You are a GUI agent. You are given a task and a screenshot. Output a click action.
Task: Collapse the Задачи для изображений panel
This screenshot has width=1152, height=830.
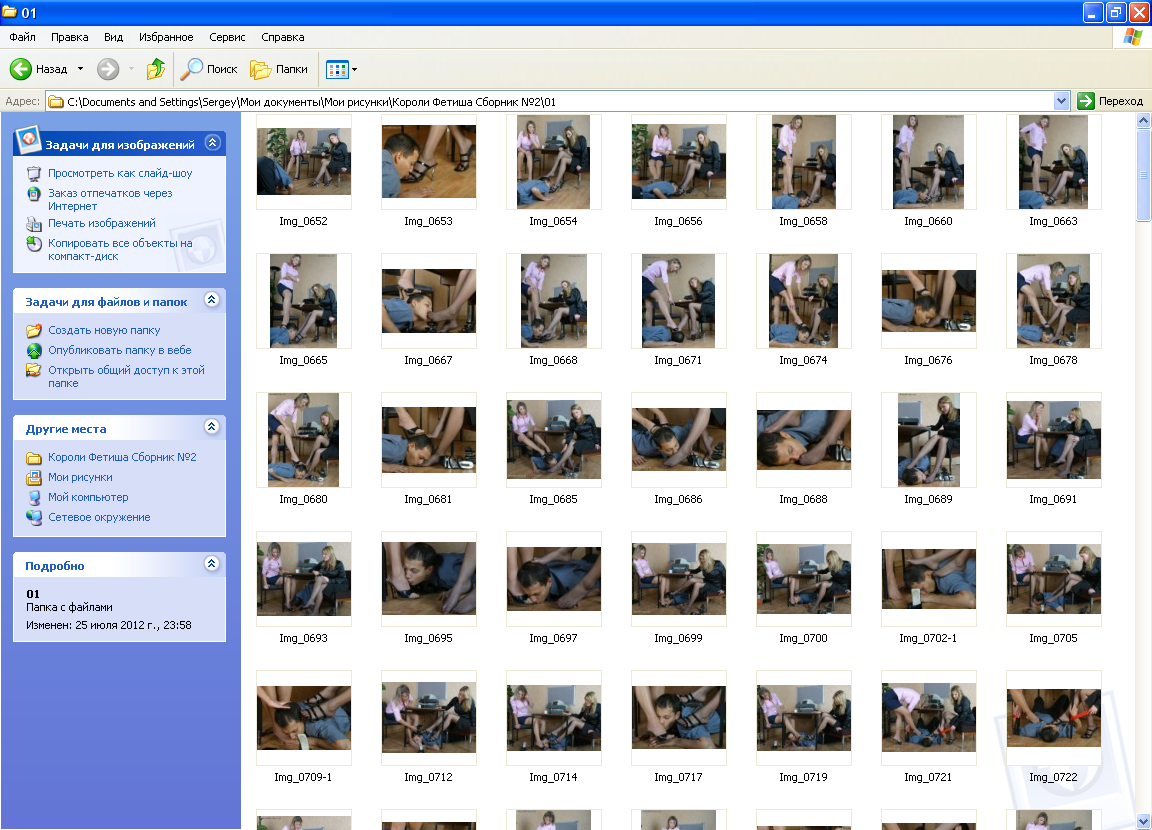coord(212,142)
